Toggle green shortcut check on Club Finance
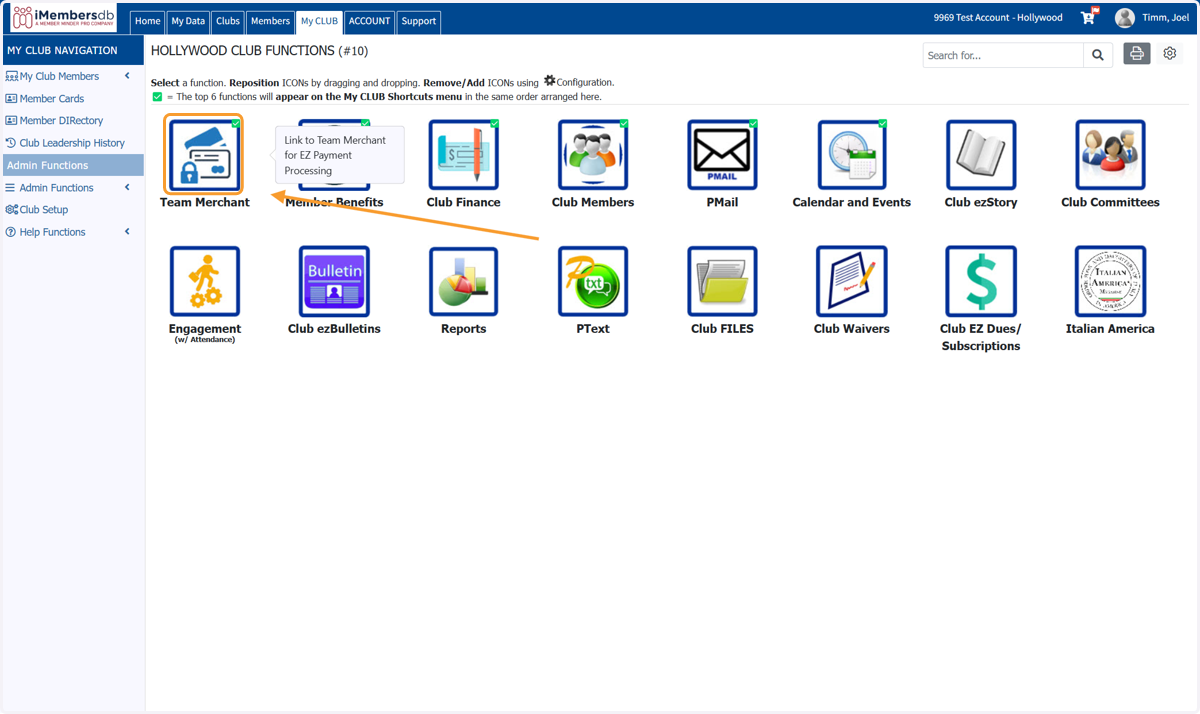 tap(495, 124)
